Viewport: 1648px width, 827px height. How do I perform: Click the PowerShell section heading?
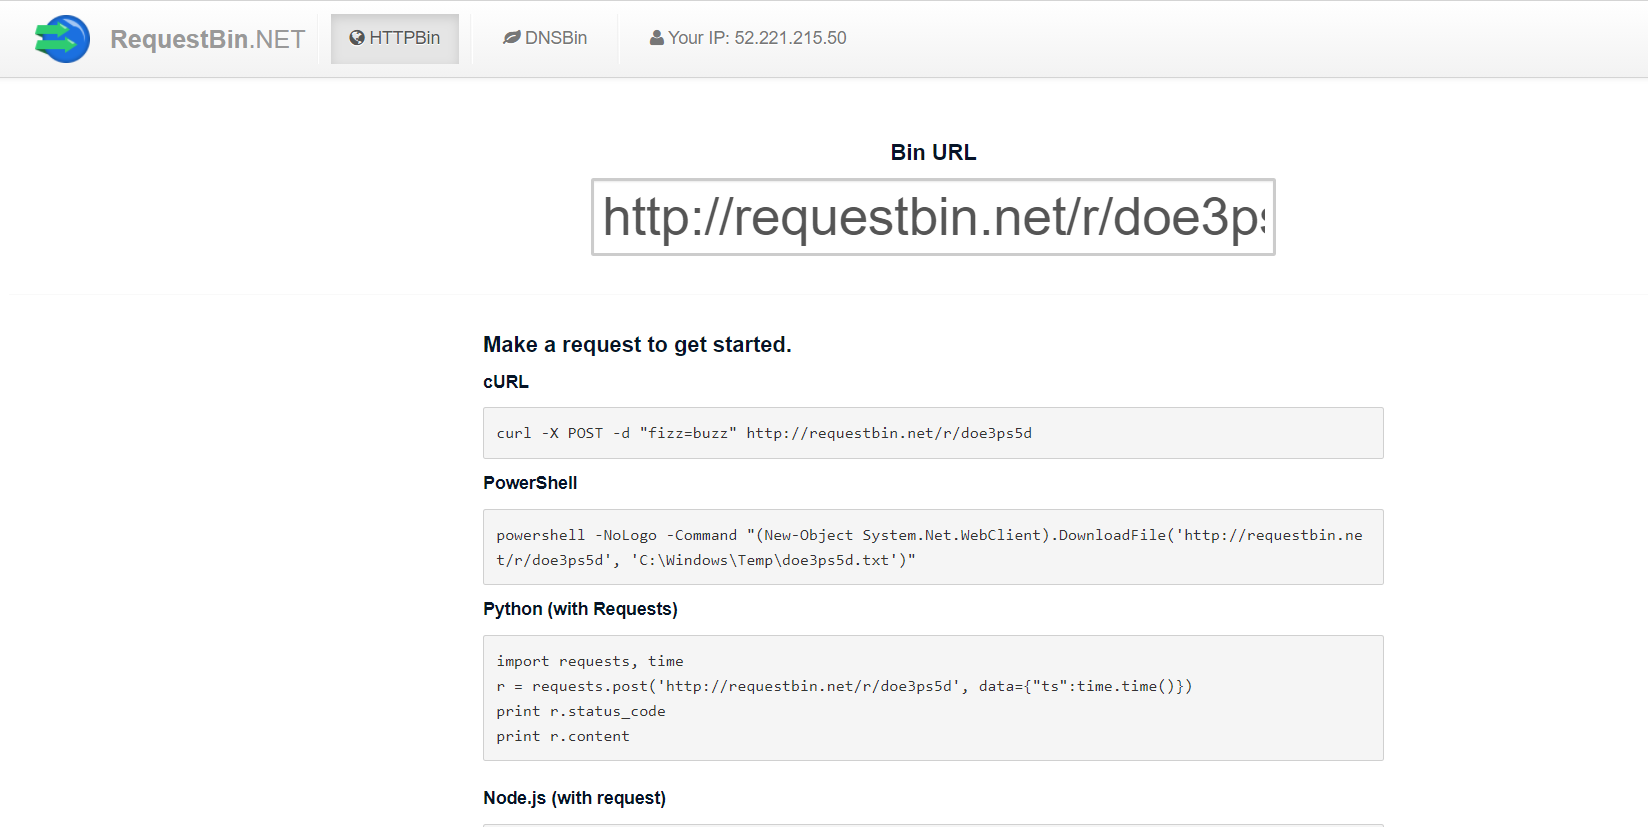[529, 483]
